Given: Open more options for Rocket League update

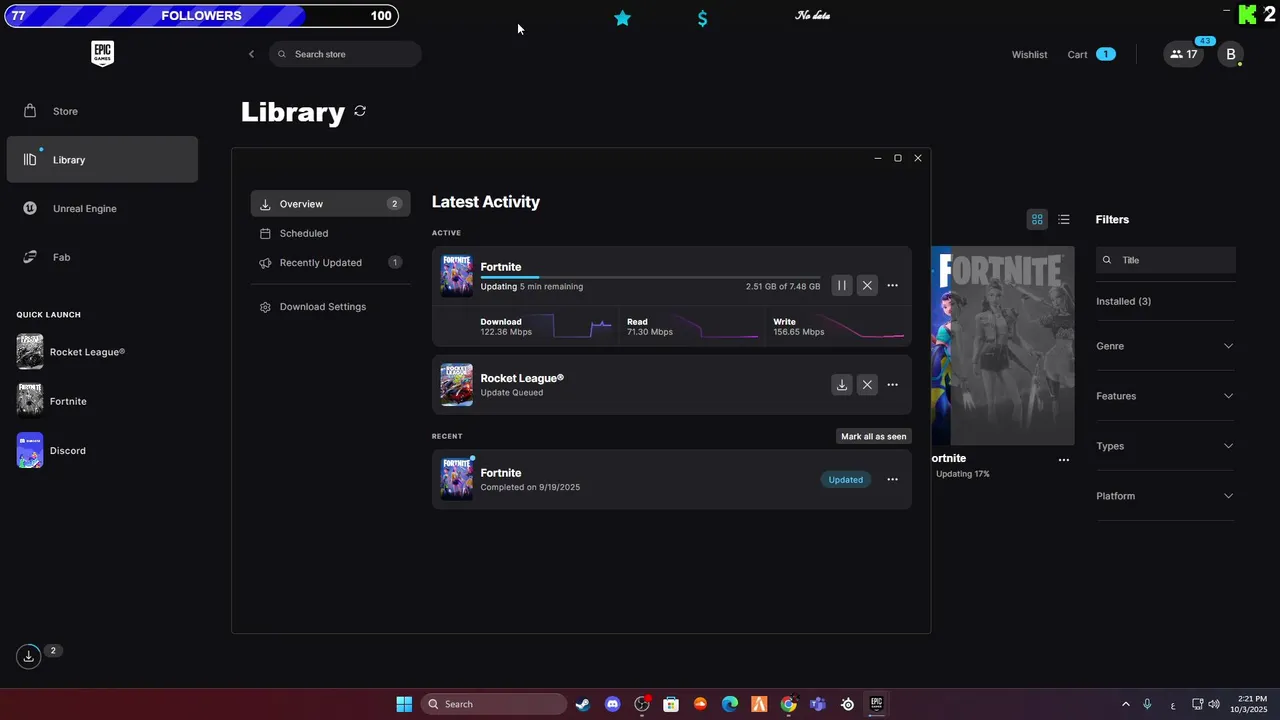Looking at the screenshot, I should point(893,385).
